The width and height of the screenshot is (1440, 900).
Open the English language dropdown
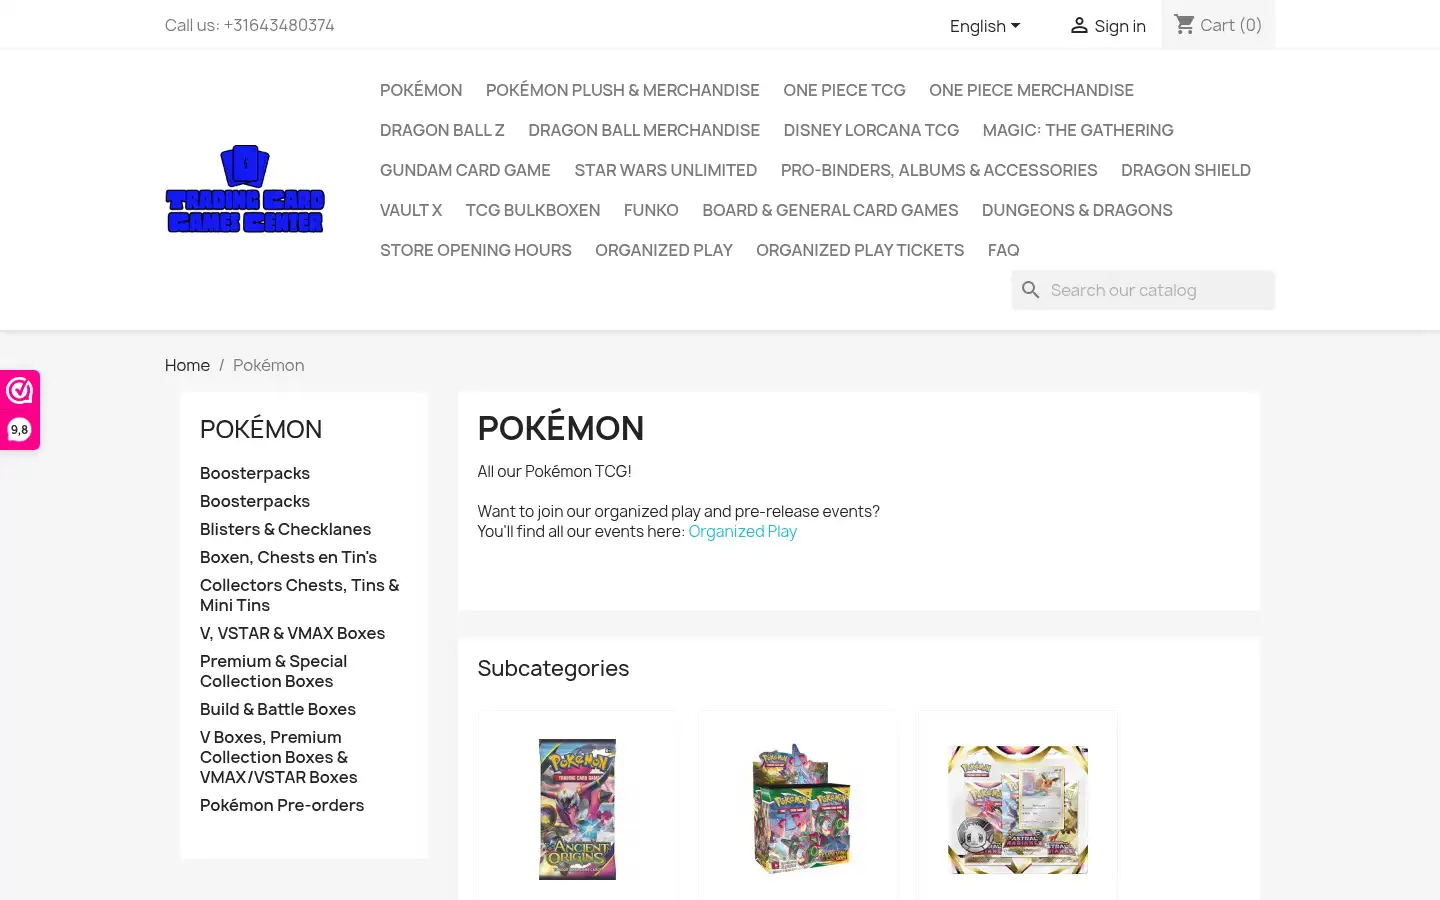(x=985, y=26)
